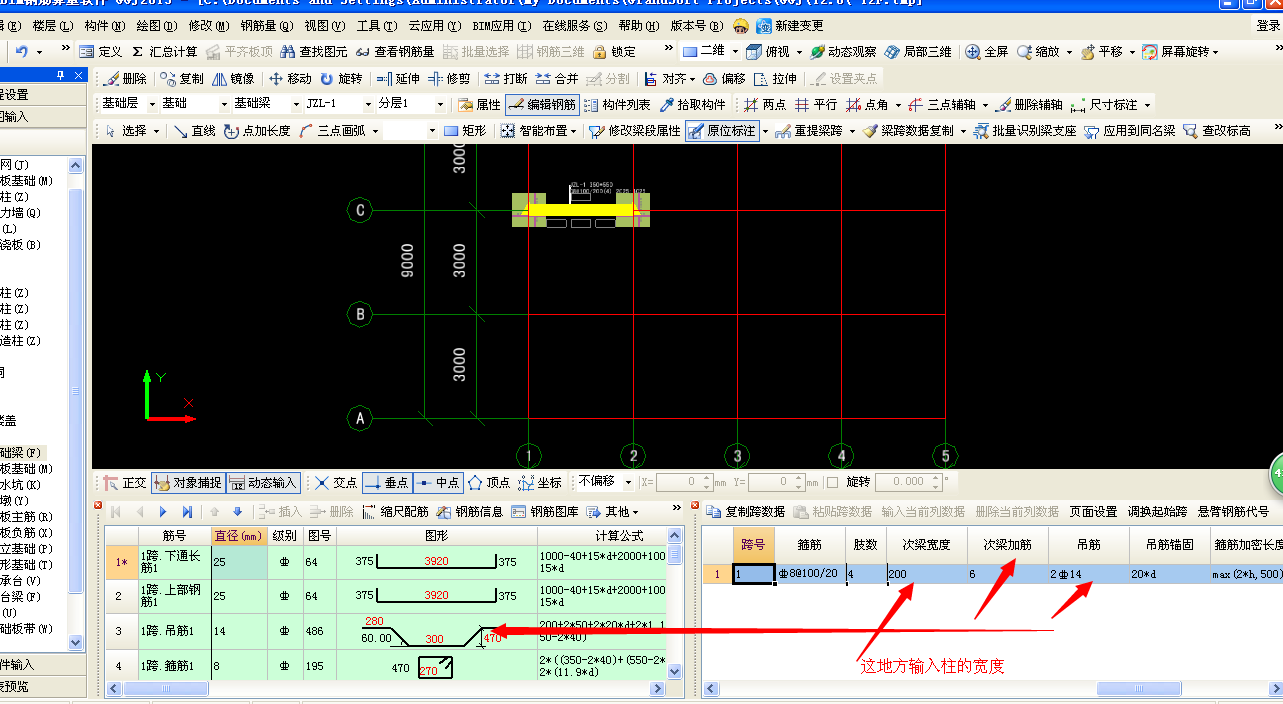
Task: Click 页面设置 page setup button
Action: [x=1093, y=512]
